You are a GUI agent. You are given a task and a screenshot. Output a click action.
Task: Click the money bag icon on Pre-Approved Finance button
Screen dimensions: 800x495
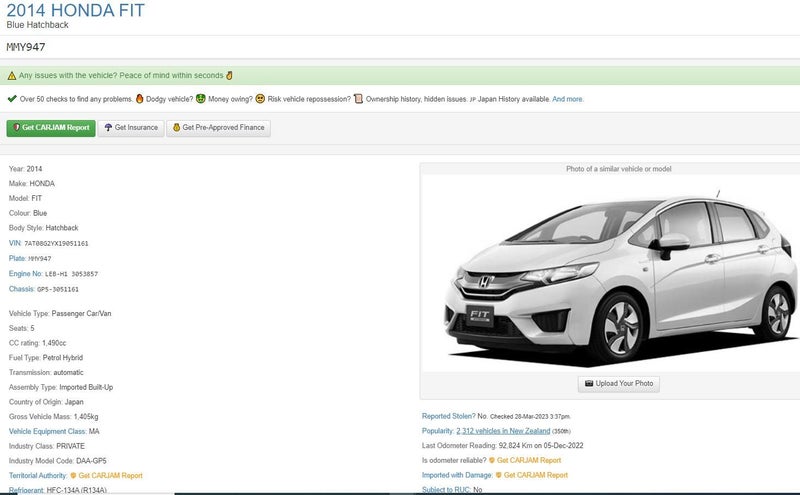tap(177, 128)
